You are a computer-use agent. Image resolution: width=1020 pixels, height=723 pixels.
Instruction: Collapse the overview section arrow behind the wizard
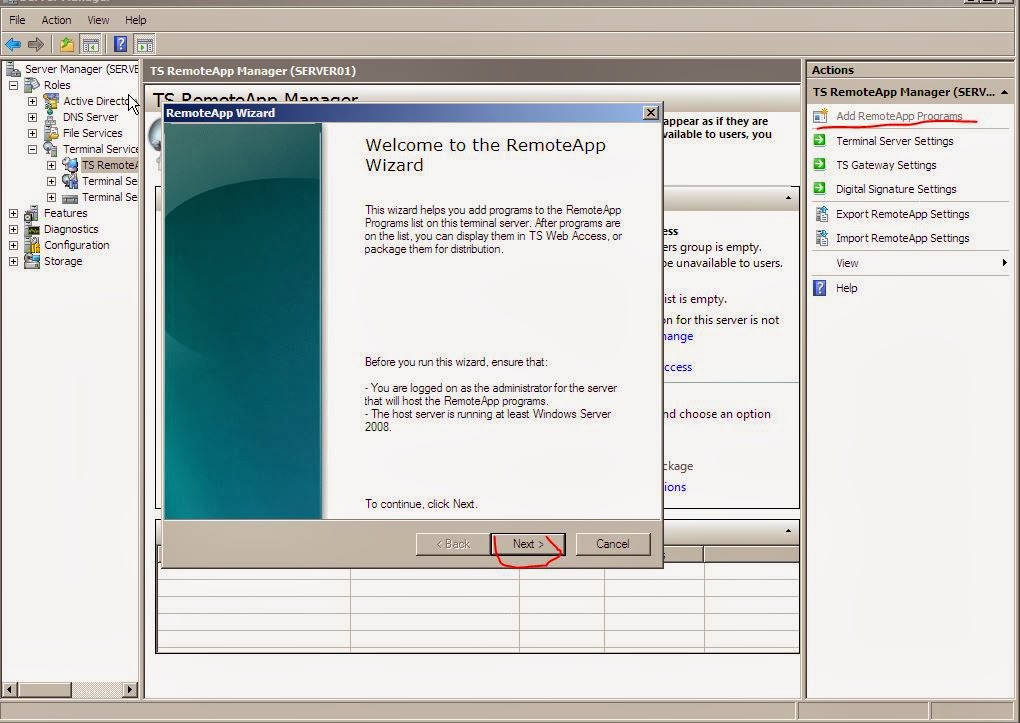pos(788,198)
